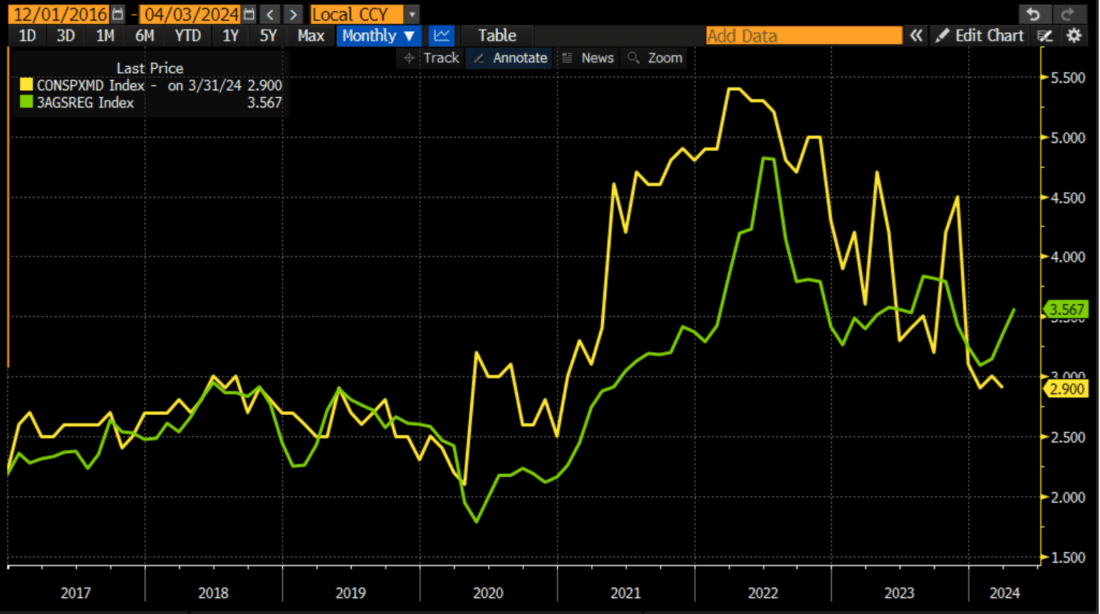The width and height of the screenshot is (1100, 614).
Task: Click the Add Data field
Action: pyautogui.click(x=803, y=35)
